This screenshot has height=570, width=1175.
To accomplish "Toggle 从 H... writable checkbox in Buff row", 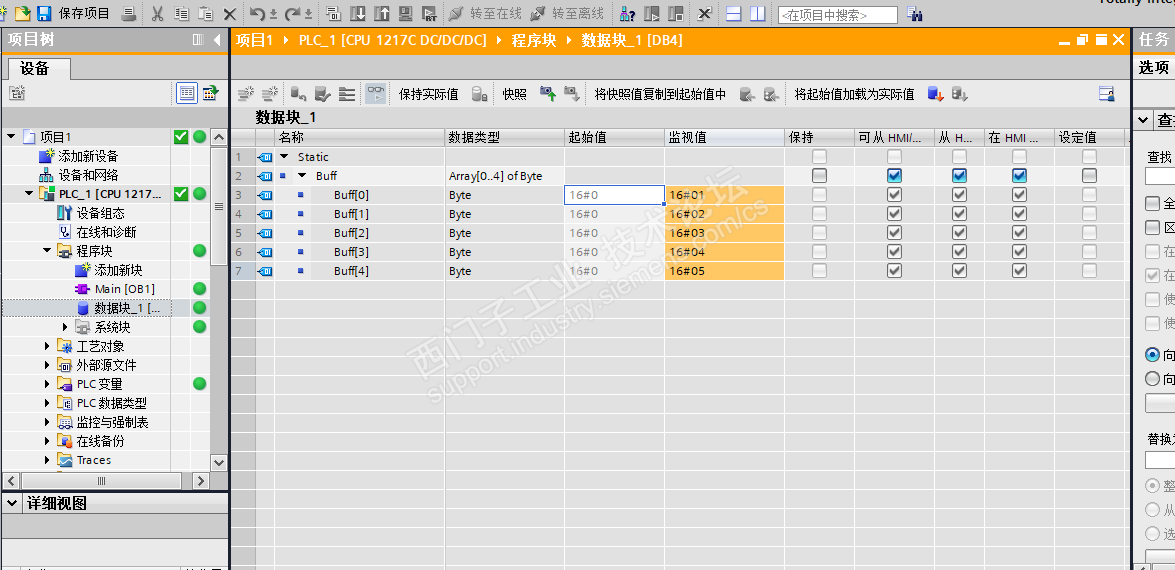I will pyautogui.click(x=959, y=176).
